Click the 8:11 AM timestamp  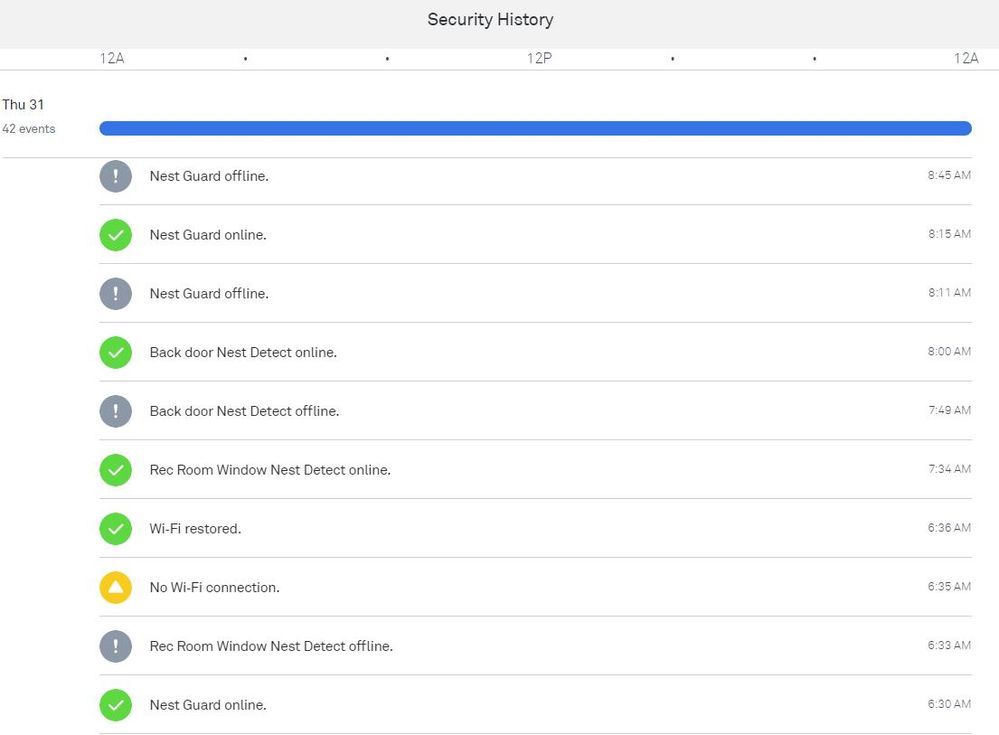tap(949, 292)
